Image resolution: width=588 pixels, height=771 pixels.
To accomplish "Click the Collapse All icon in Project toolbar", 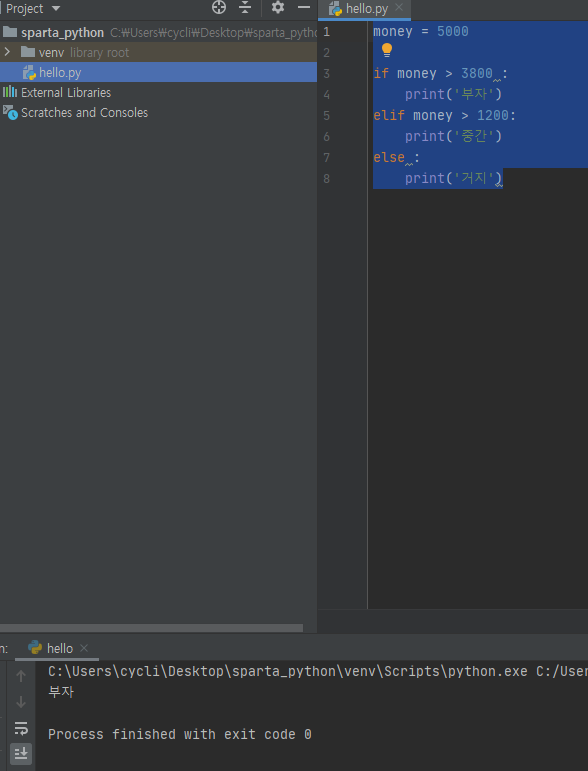I will pos(244,7).
